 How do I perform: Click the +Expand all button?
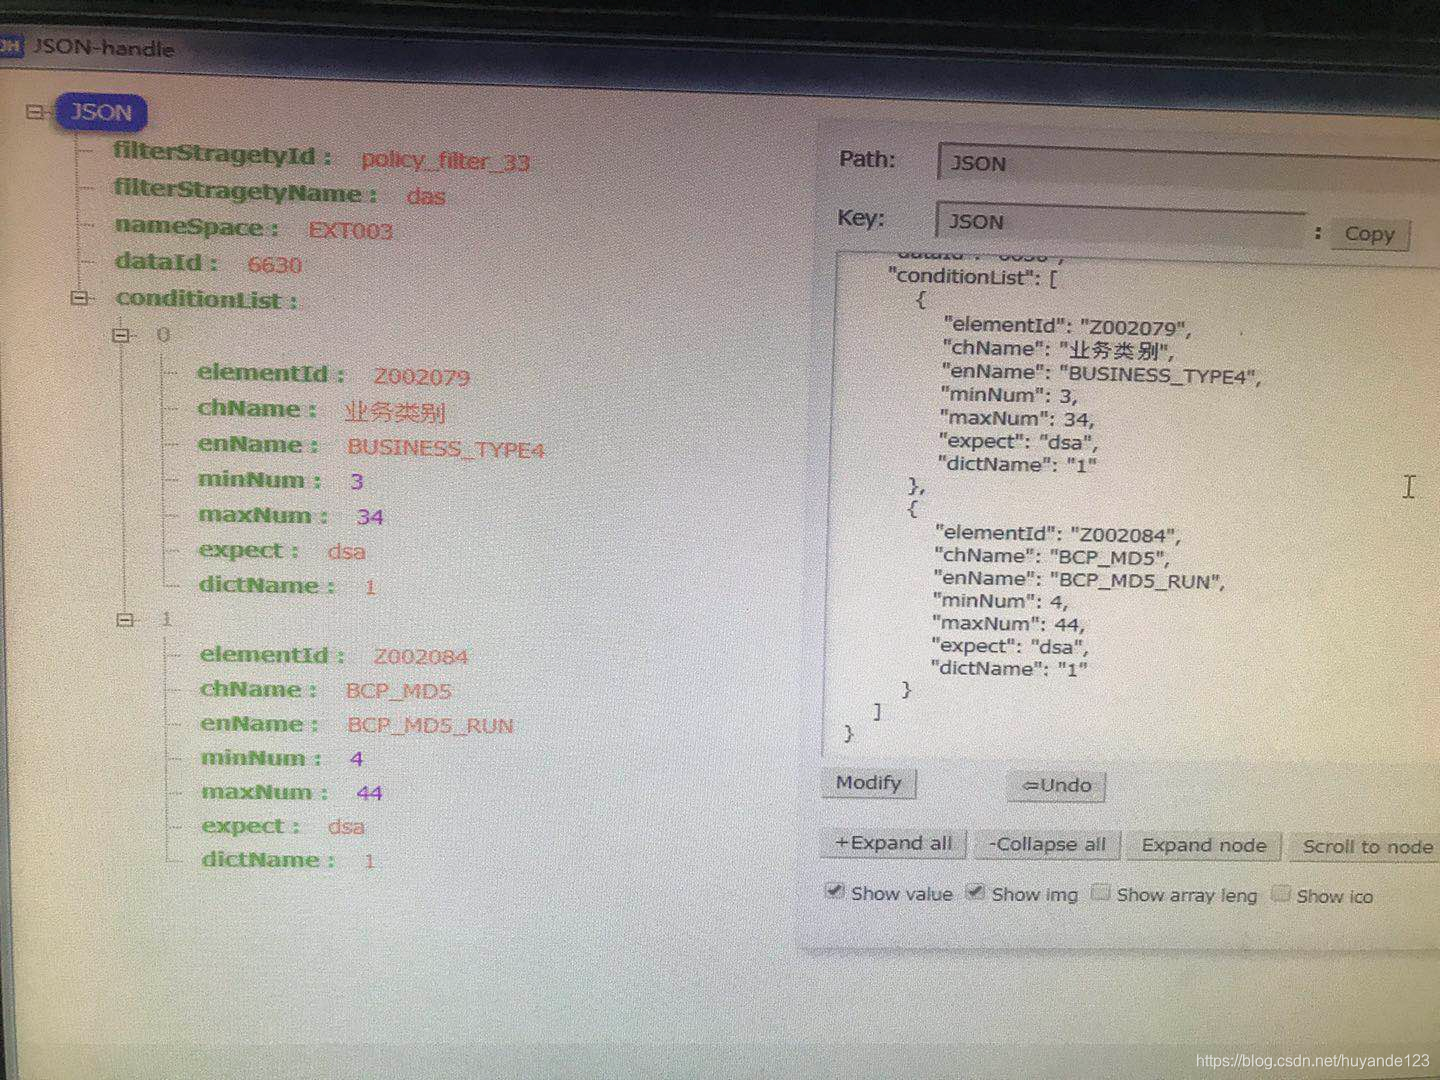[893, 844]
